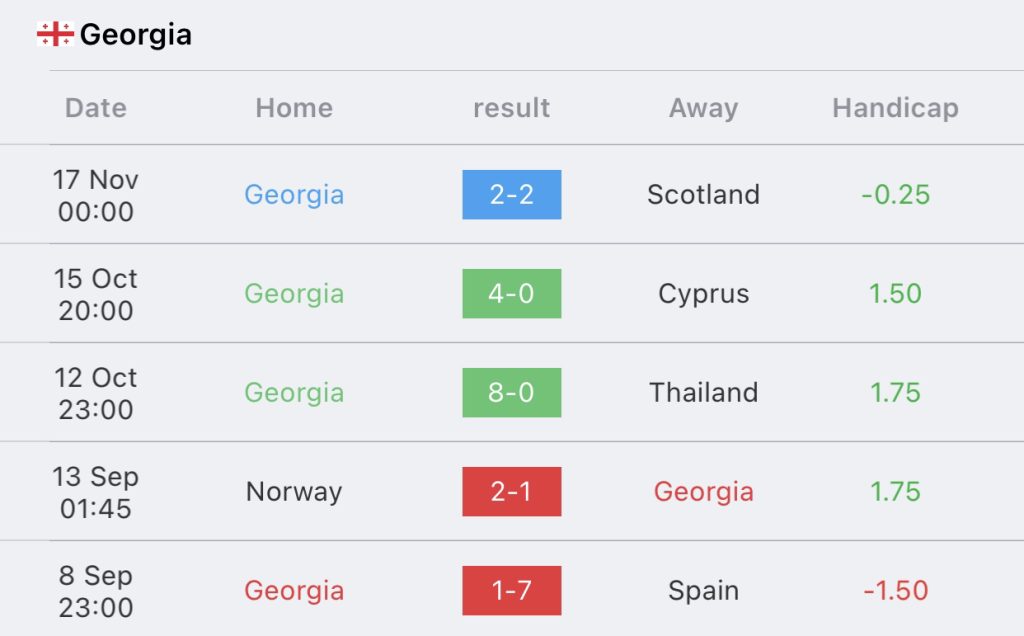Click the Spain team name
This screenshot has height=636, width=1024.
tap(703, 592)
